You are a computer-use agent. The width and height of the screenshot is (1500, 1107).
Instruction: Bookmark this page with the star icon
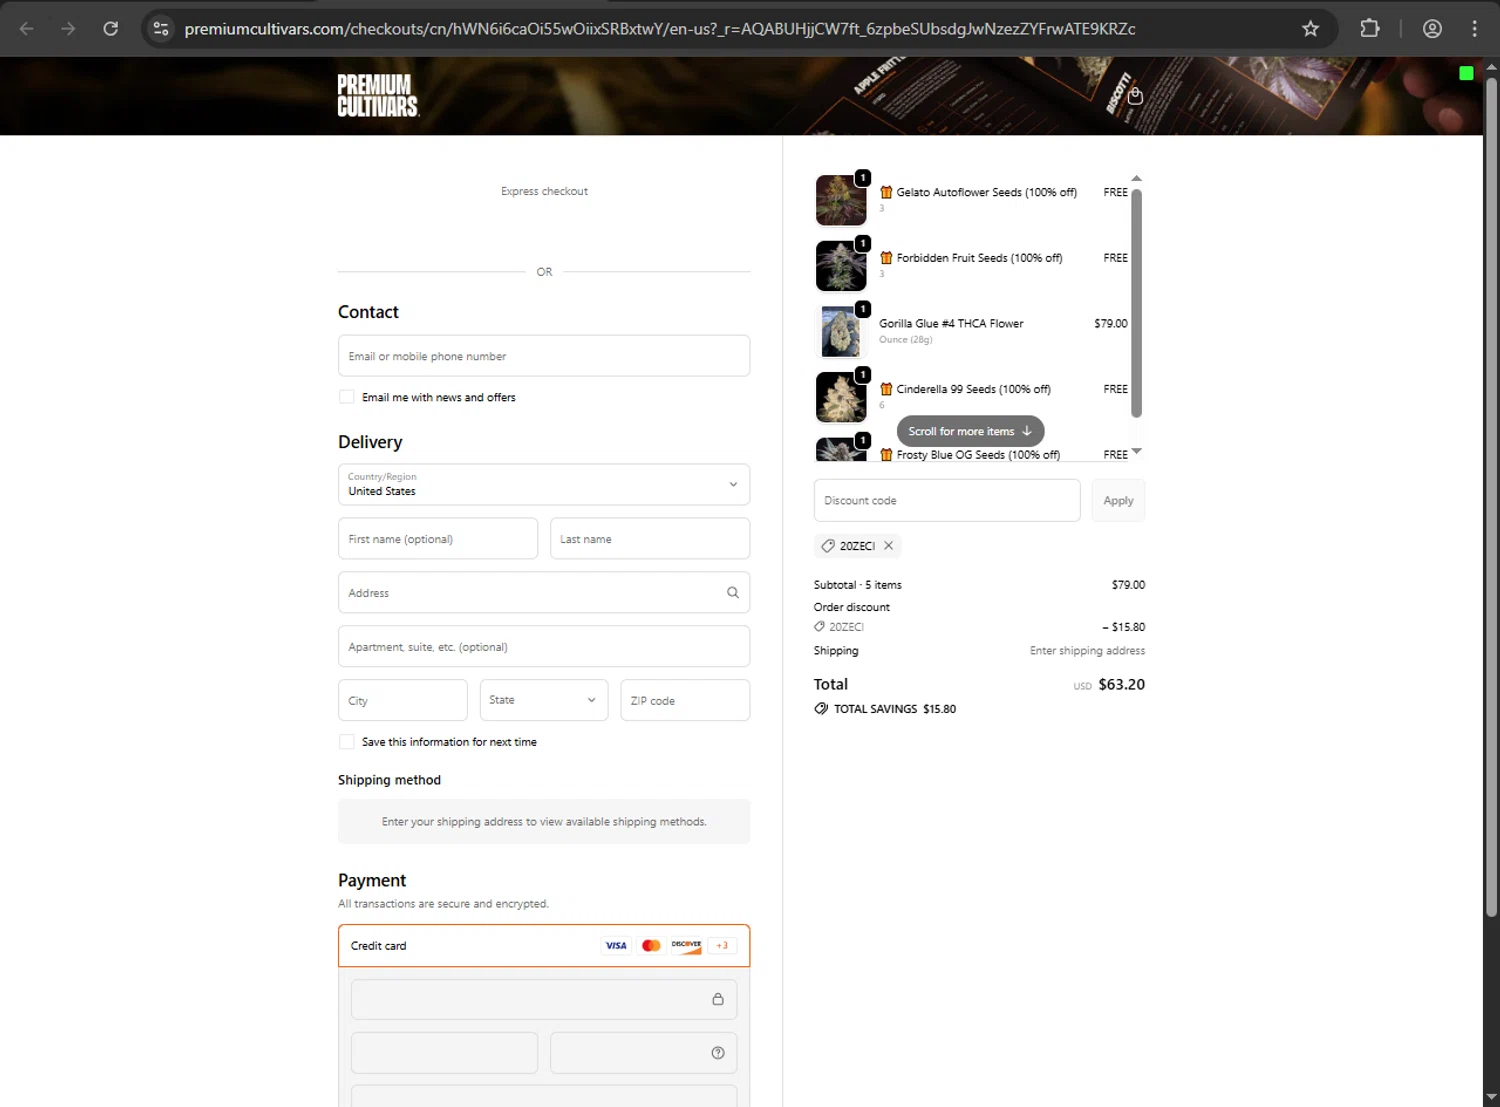click(1310, 29)
